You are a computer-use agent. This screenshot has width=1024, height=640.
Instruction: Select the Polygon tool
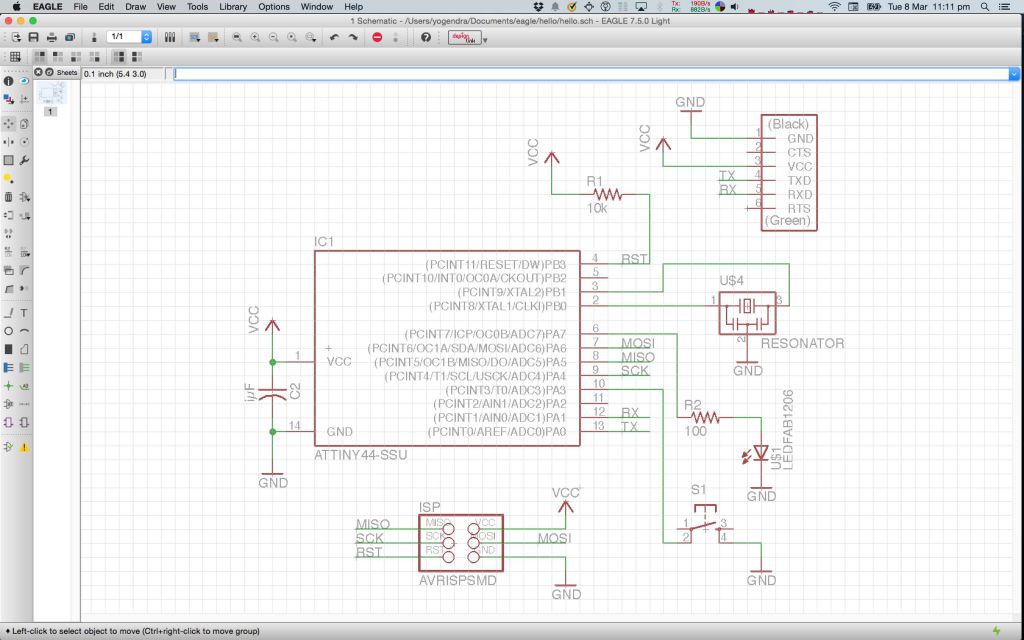pos(24,349)
